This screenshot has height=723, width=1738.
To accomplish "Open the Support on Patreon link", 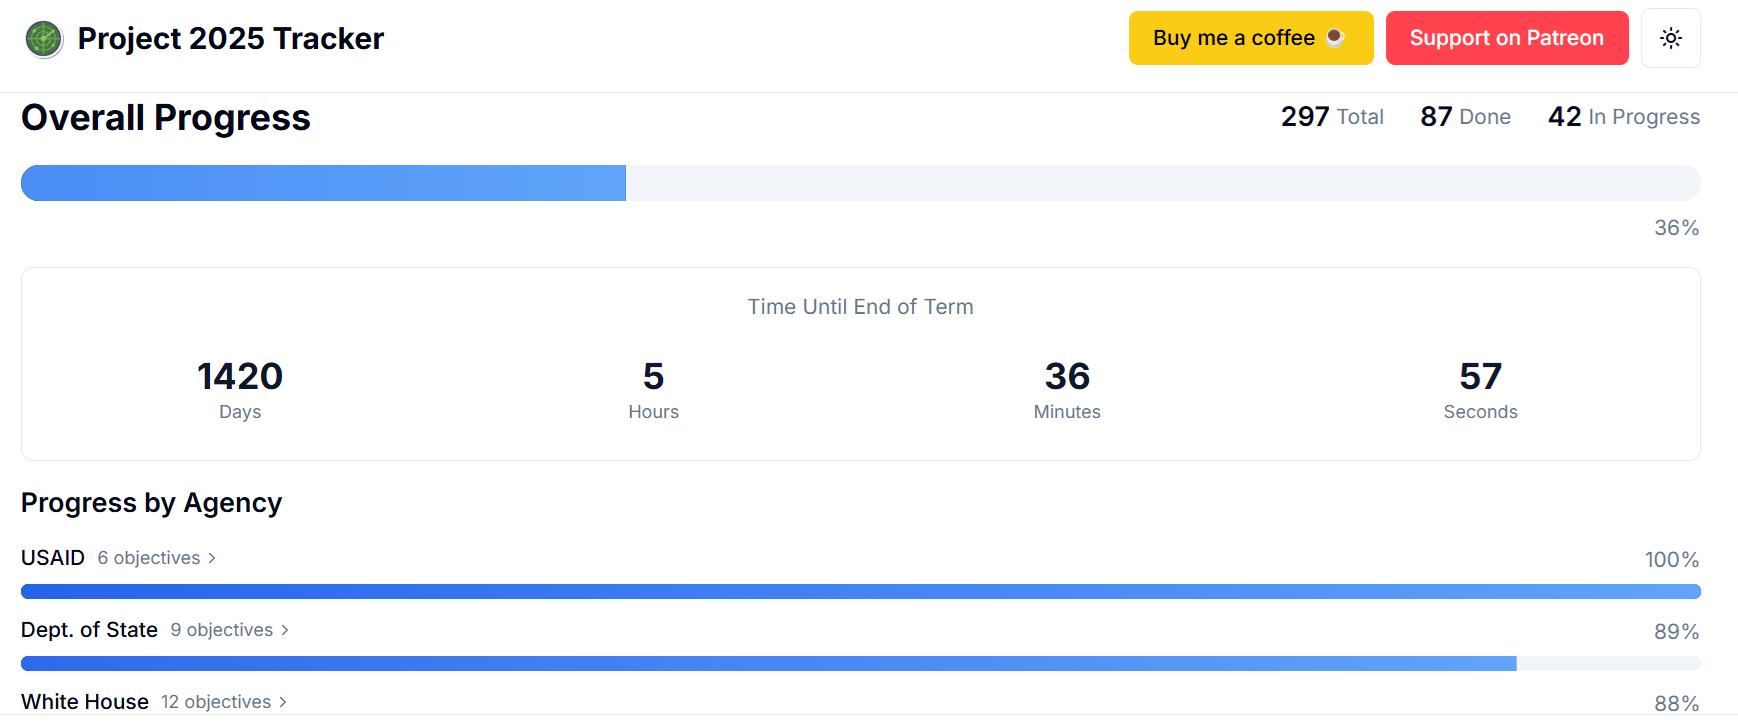I will (1506, 38).
